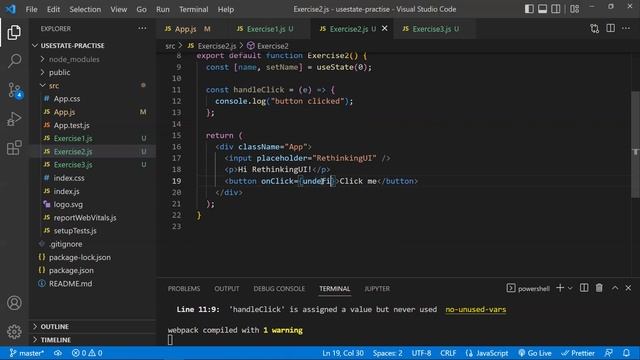Viewport: 640px width, 360px height.
Task: Click the feedback icon in status bar
Action: click(x=609, y=353)
